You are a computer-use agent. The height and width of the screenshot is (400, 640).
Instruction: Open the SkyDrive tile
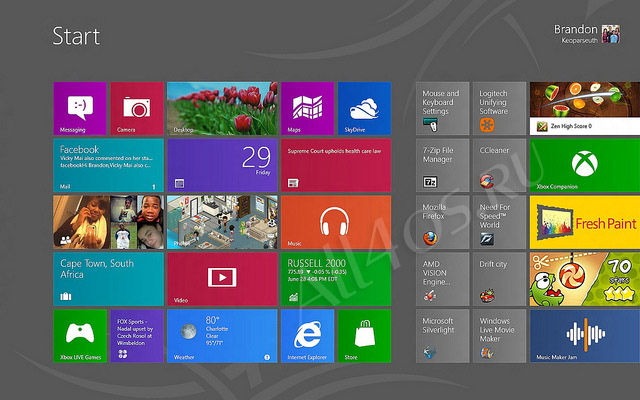point(364,108)
